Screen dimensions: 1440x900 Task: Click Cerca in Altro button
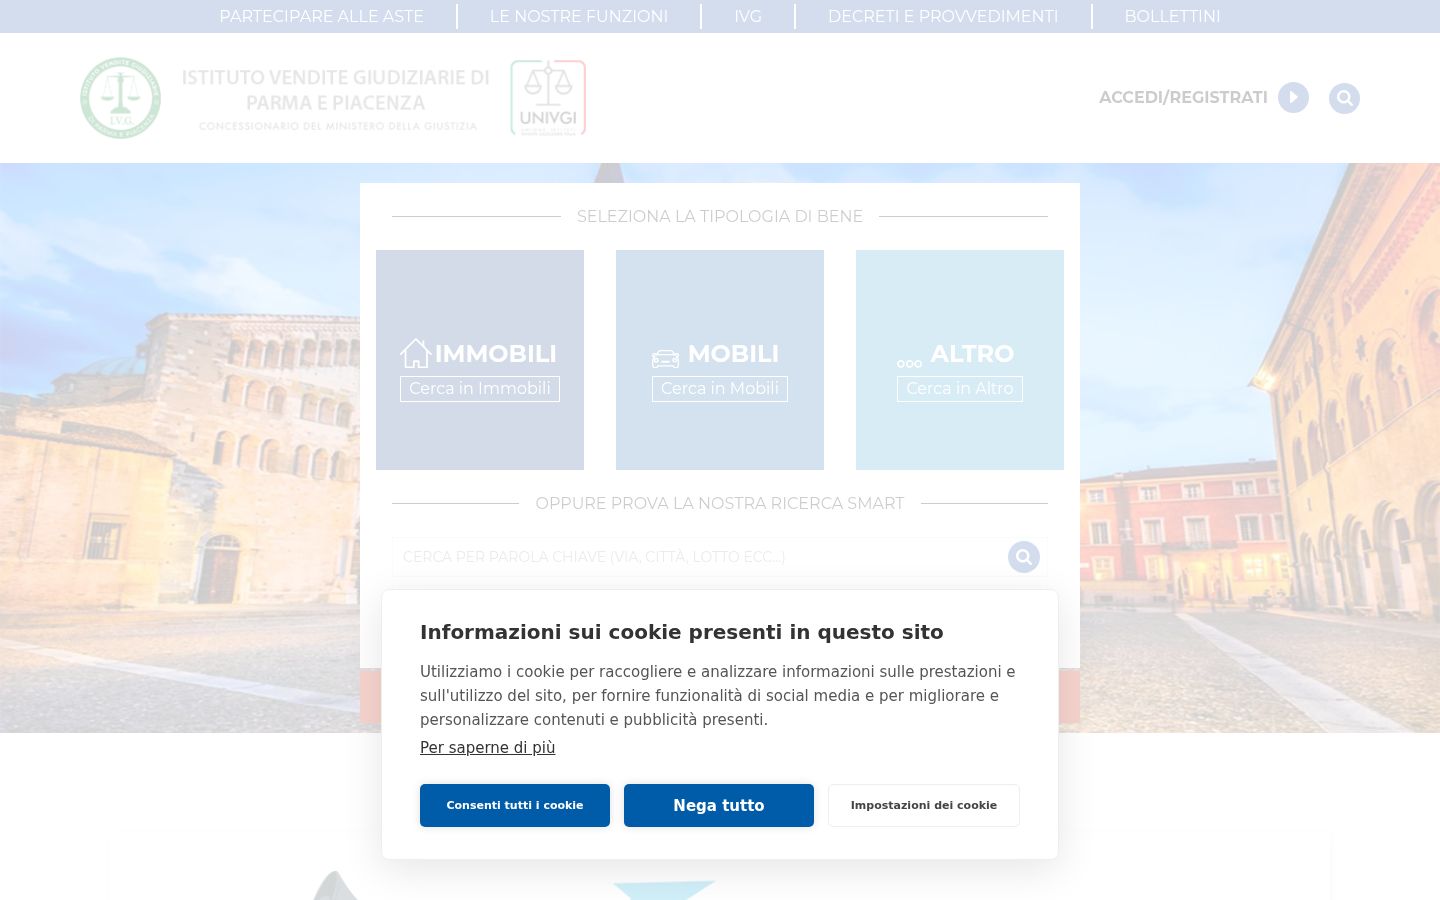coord(960,389)
